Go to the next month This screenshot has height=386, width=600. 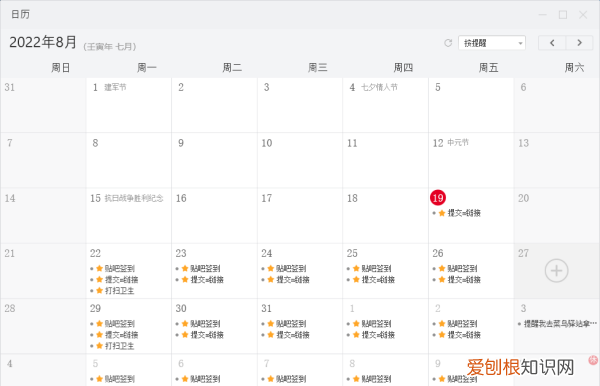pyautogui.click(x=579, y=43)
